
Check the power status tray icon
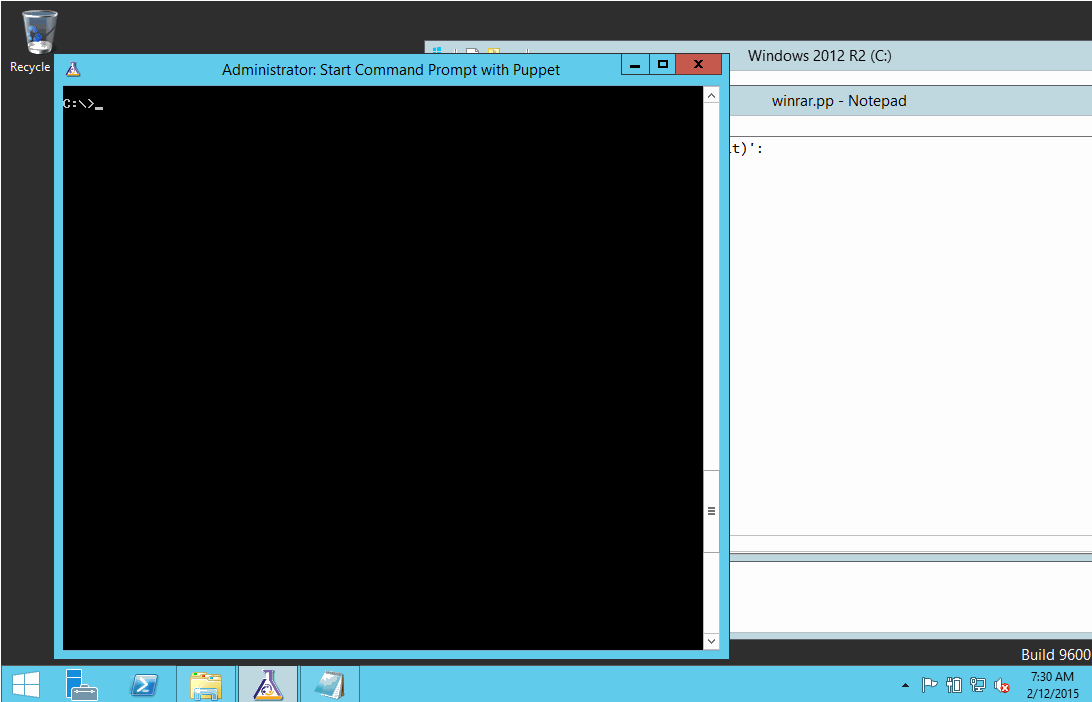point(954,685)
